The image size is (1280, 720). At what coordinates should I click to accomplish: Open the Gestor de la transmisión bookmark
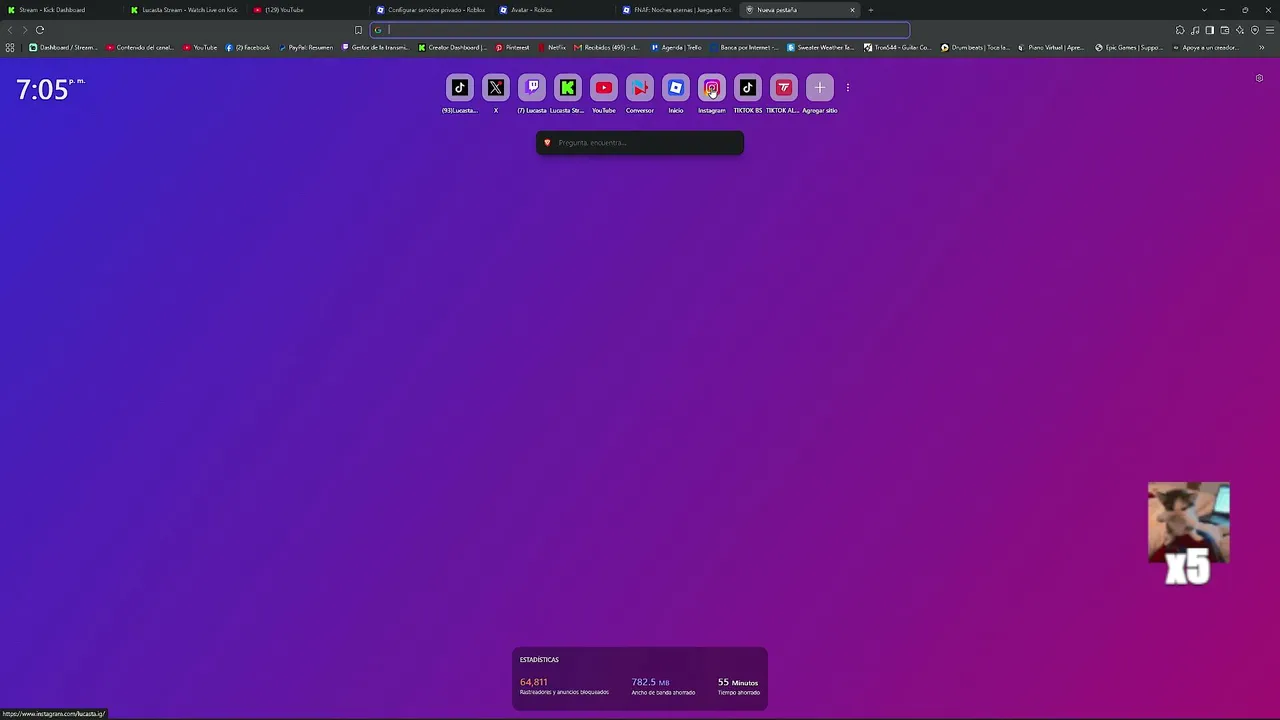point(376,47)
